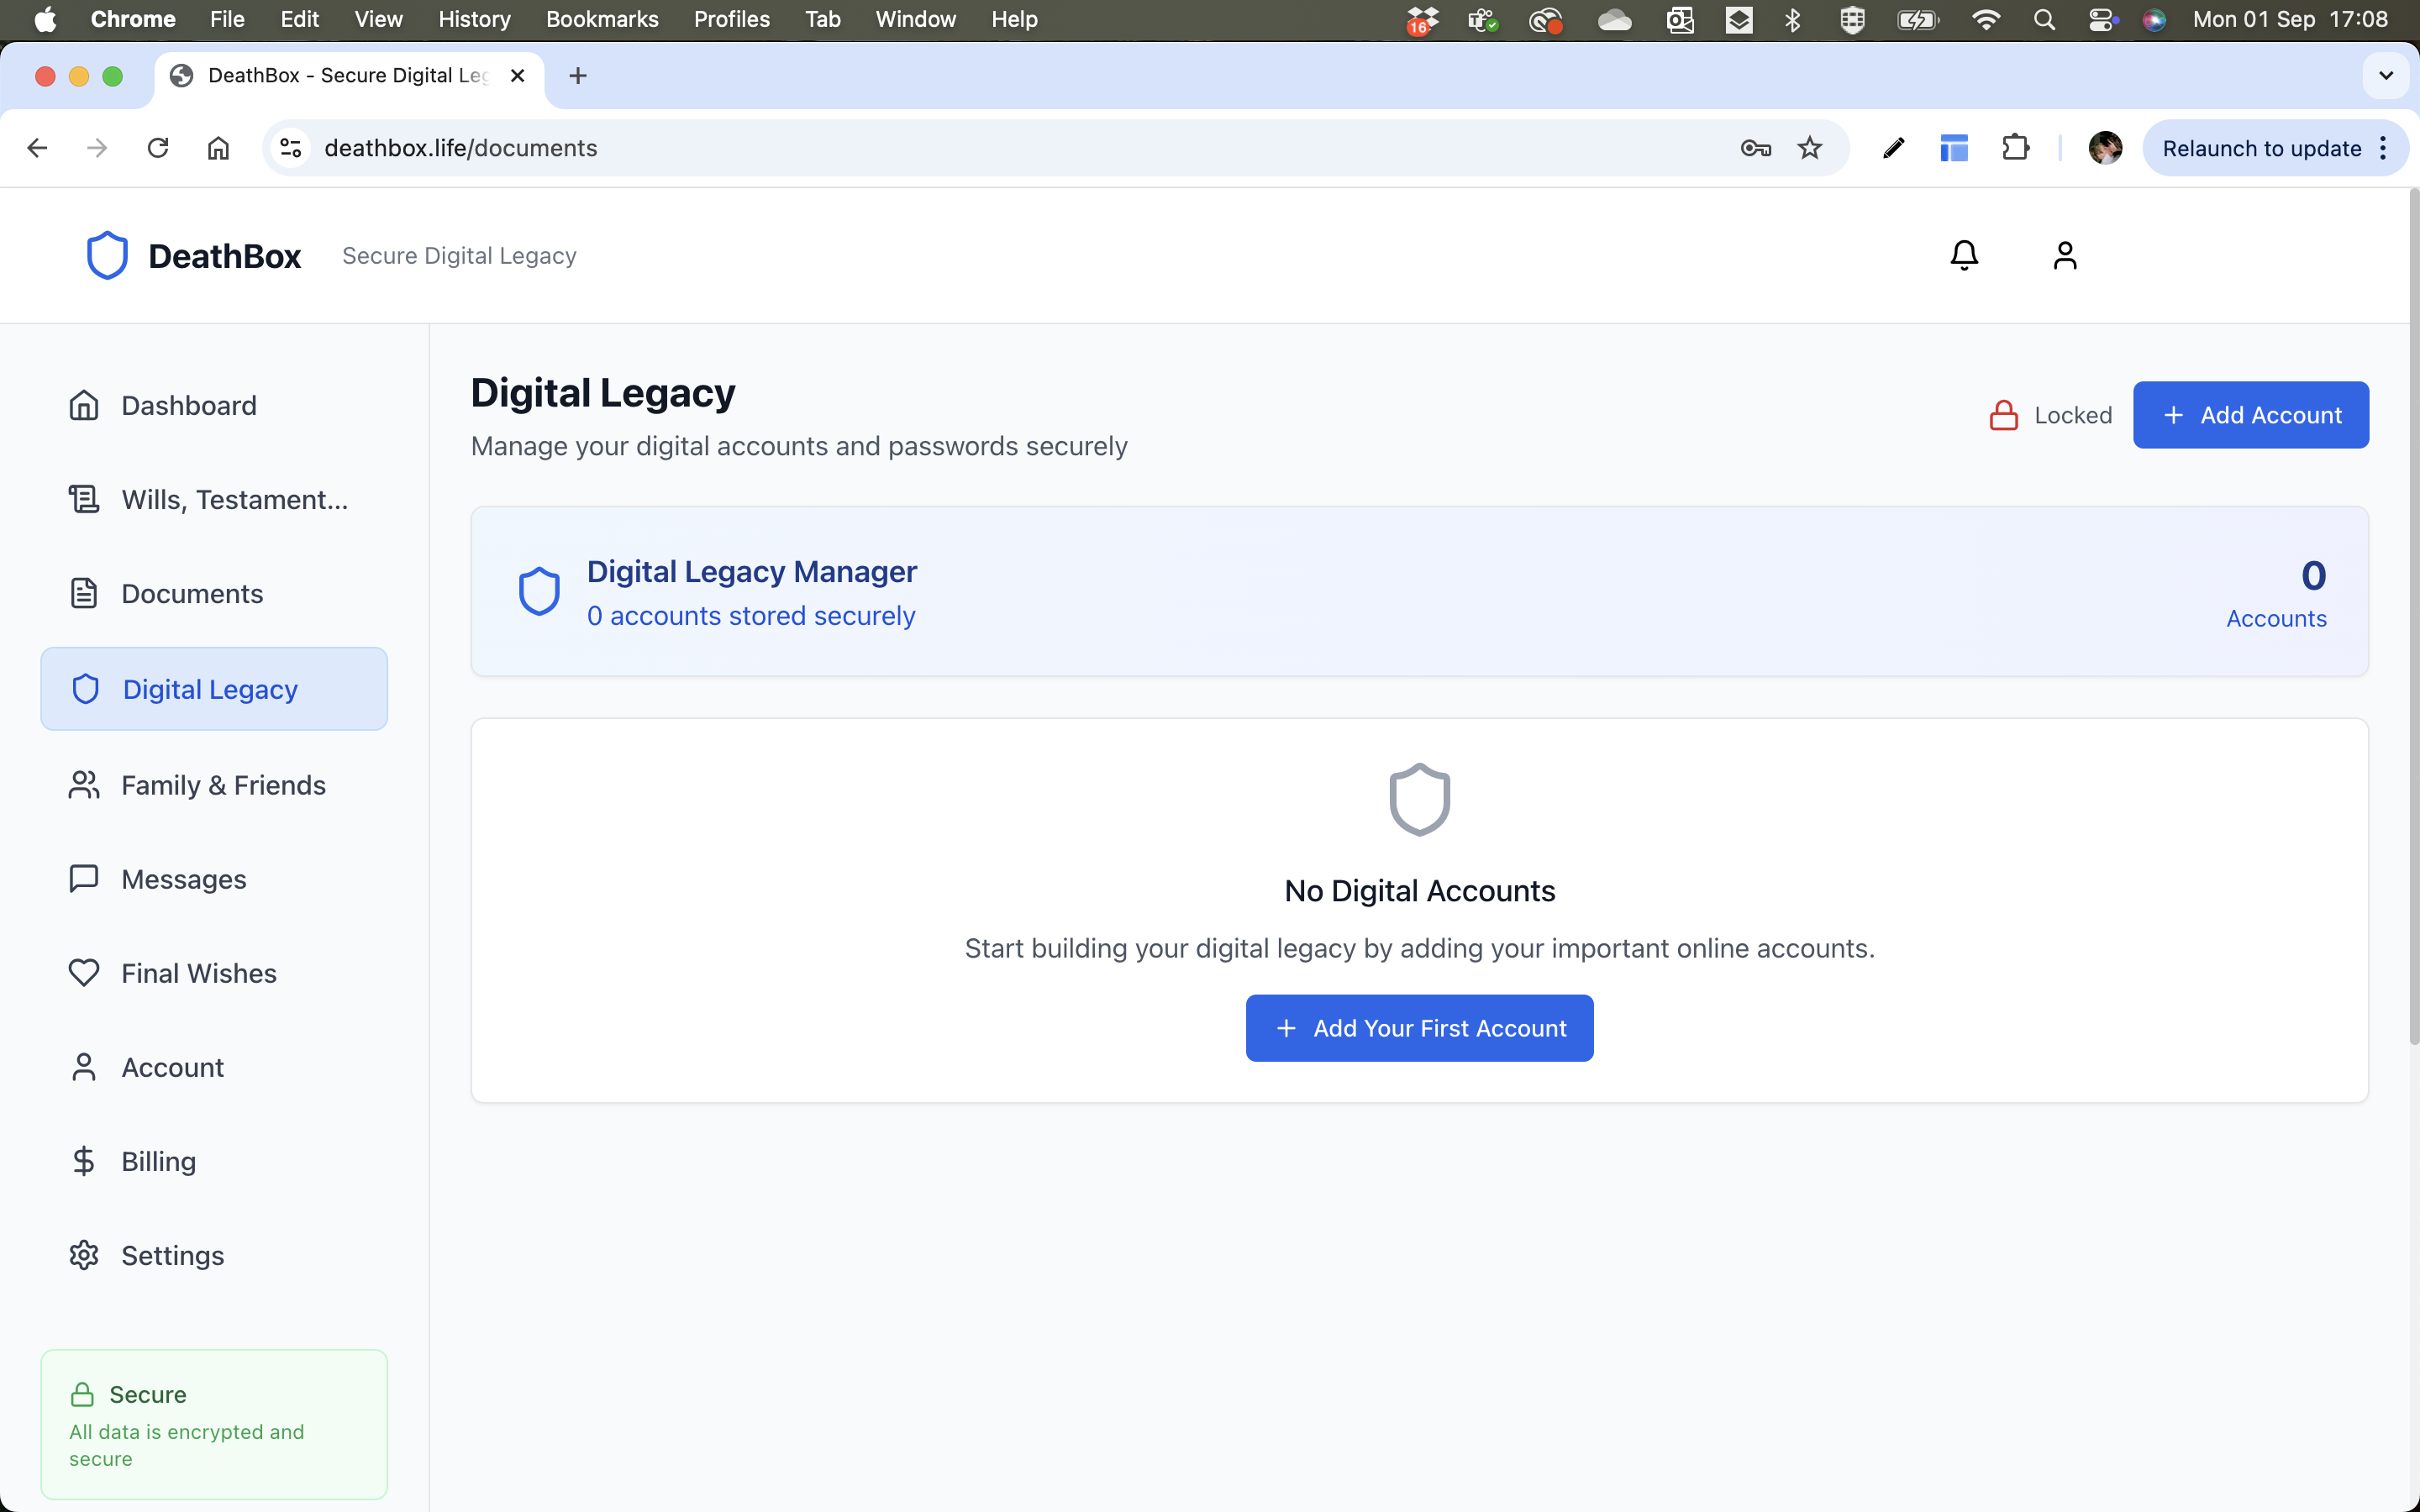Open the password key icon in address bar
The width and height of the screenshot is (2420, 1512).
(1756, 148)
